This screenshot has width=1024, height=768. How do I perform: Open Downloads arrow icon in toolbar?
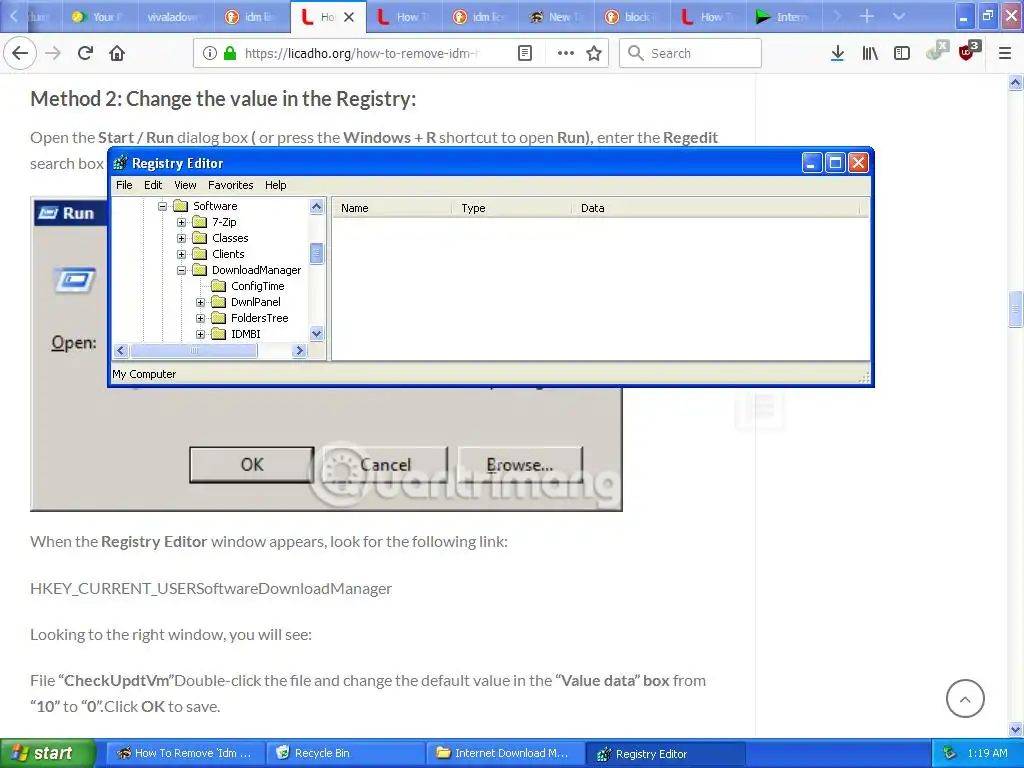point(837,53)
